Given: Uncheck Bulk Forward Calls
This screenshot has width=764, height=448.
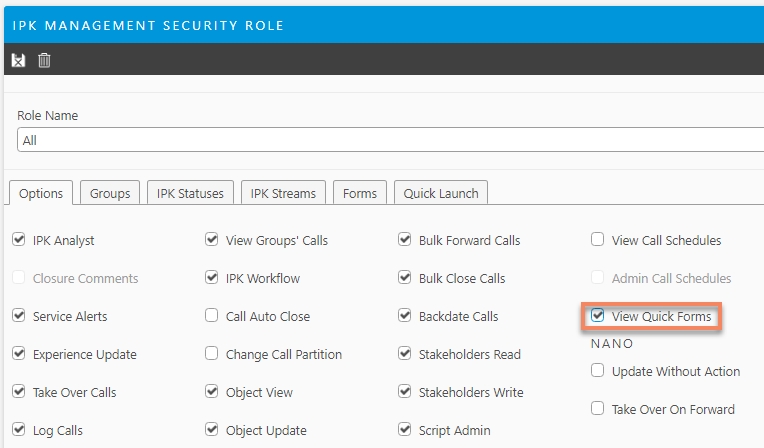Looking at the screenshot, I should [405, 240].
